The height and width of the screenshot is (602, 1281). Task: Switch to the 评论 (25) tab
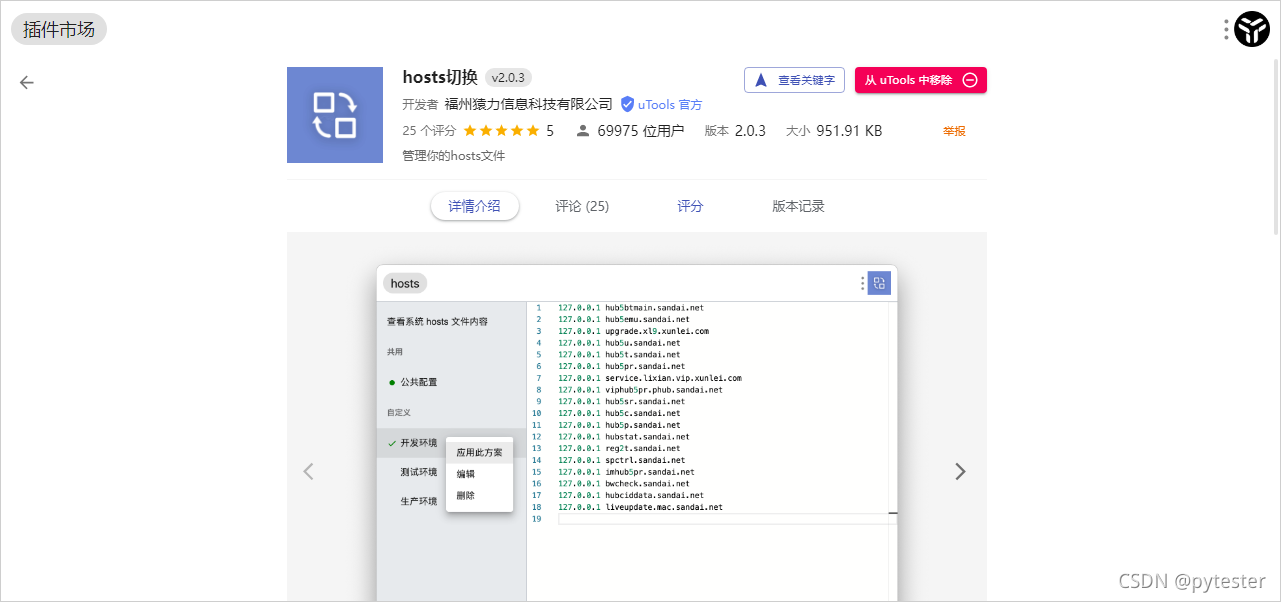pyautogui.click(x=582, y=206)
